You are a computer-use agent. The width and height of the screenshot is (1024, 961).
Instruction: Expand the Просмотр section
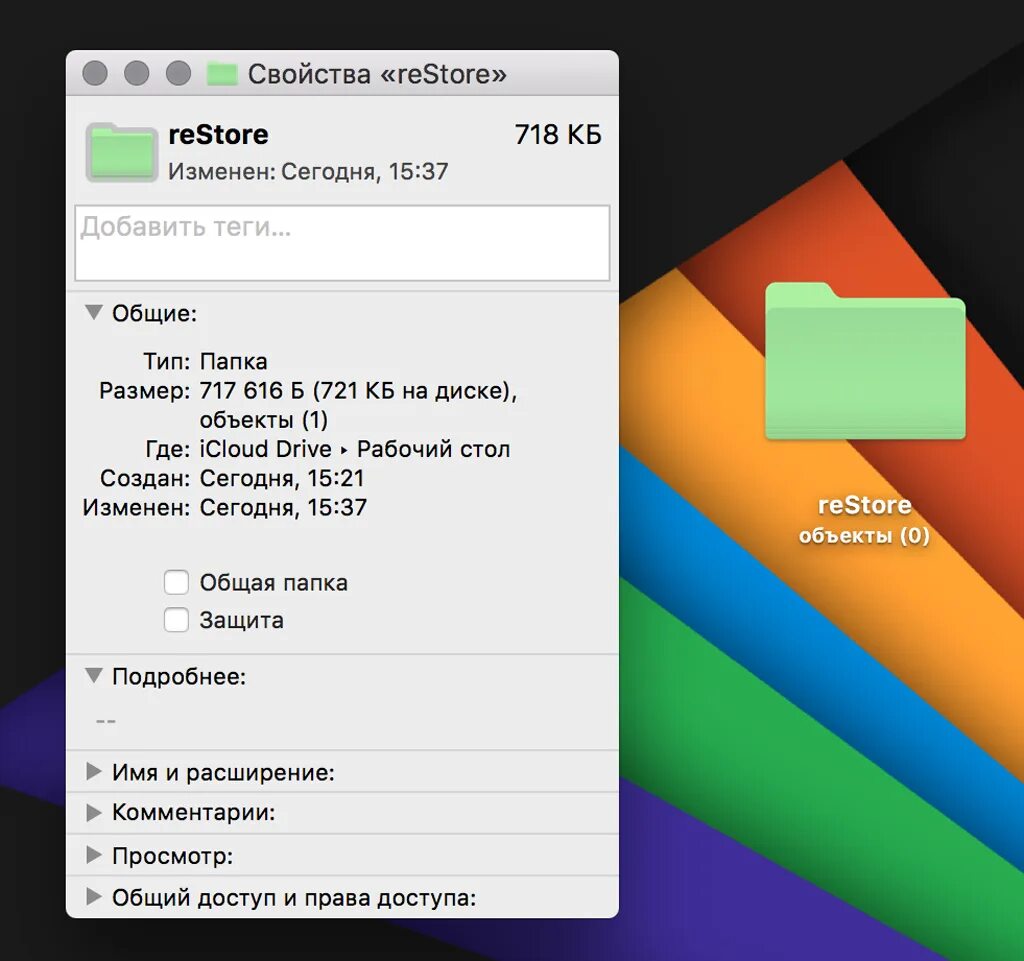(x=94, y=855)
